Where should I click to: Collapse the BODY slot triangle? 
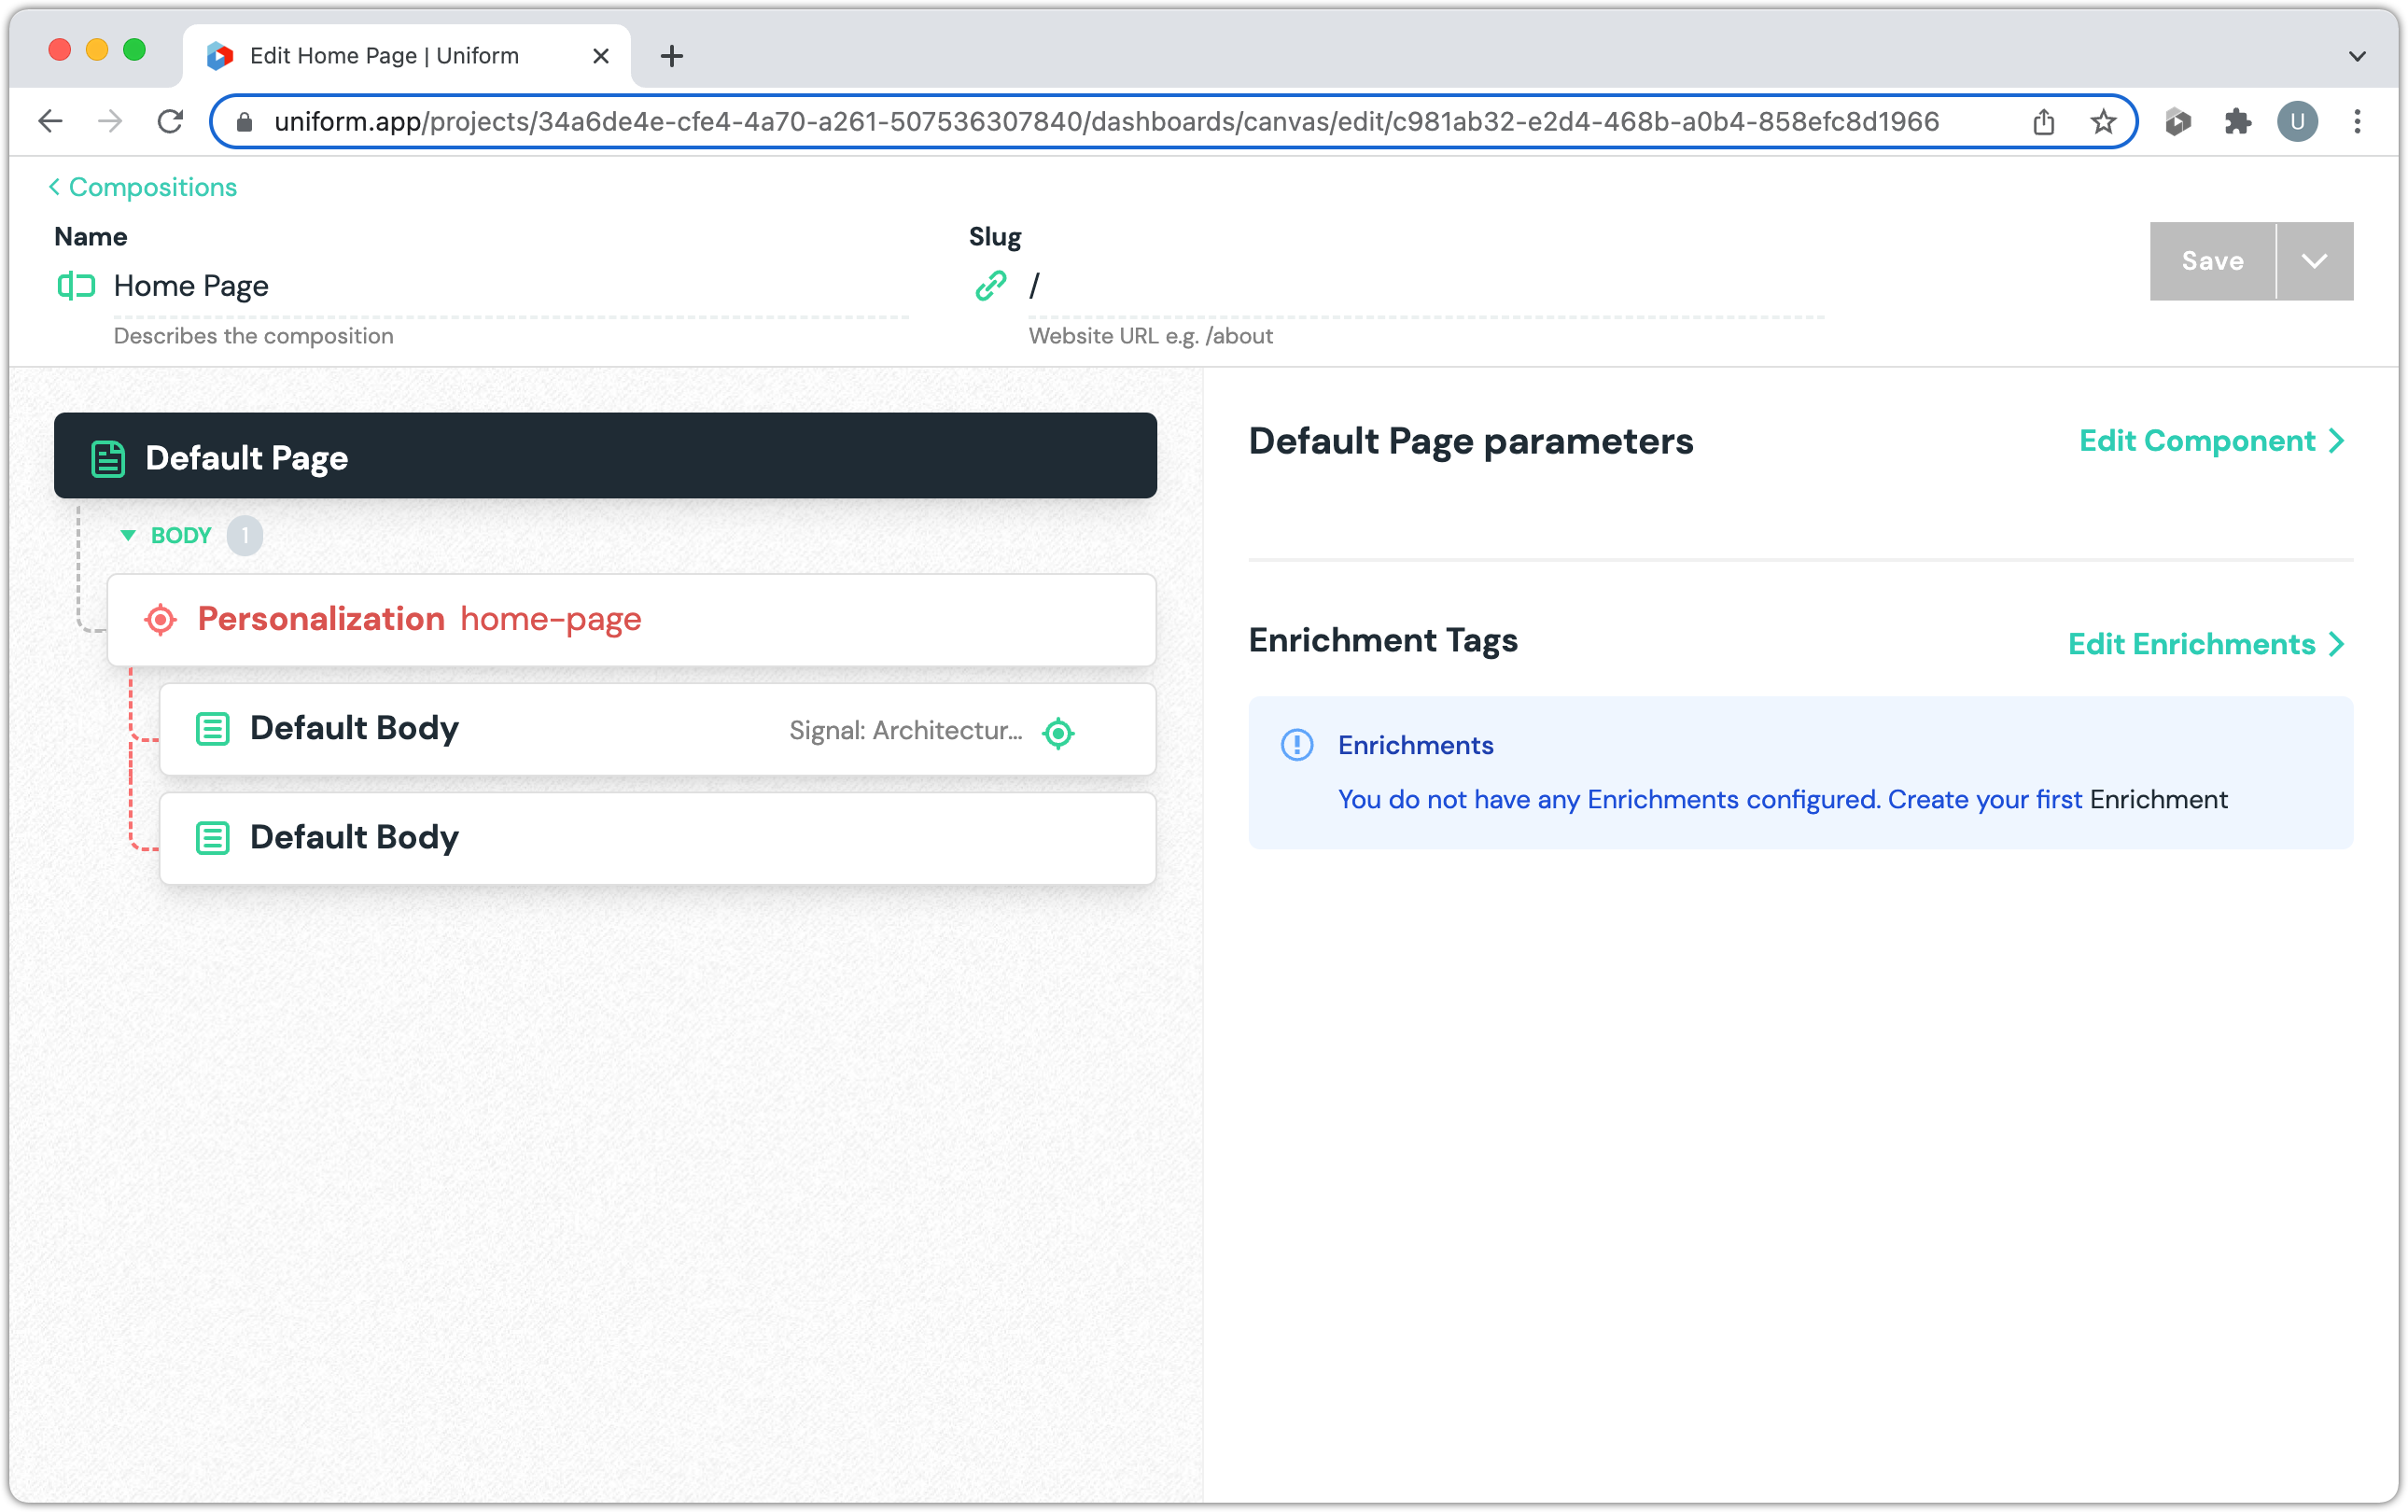point(128,535)
